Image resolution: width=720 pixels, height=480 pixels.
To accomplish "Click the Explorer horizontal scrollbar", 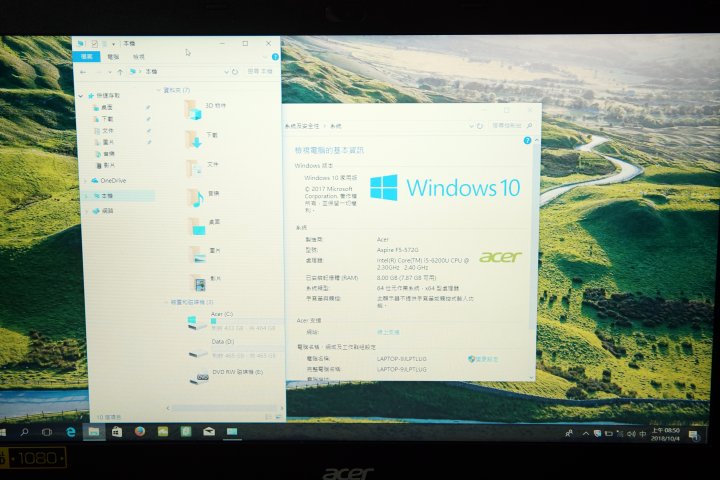I will pyautogui.click(x=225, y=408).
